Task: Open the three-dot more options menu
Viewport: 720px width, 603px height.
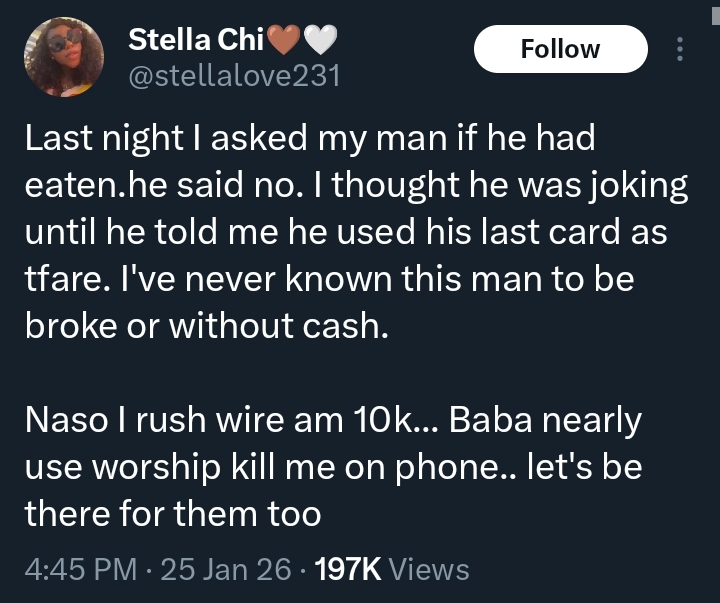Action: click(x=681, y=50)
